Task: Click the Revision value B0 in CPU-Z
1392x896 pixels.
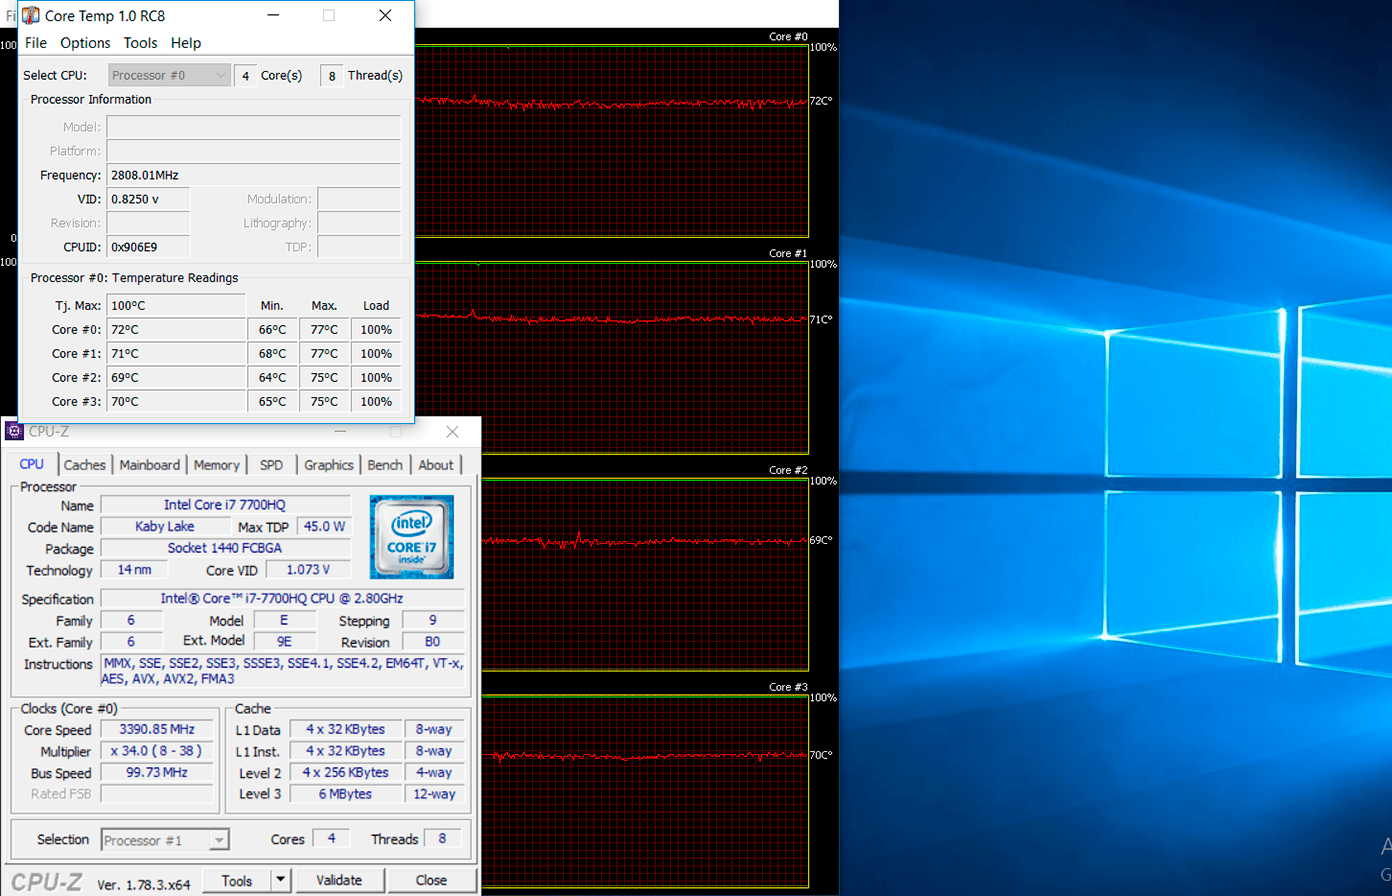Action: pyautogui.click(x=432, y=642)
